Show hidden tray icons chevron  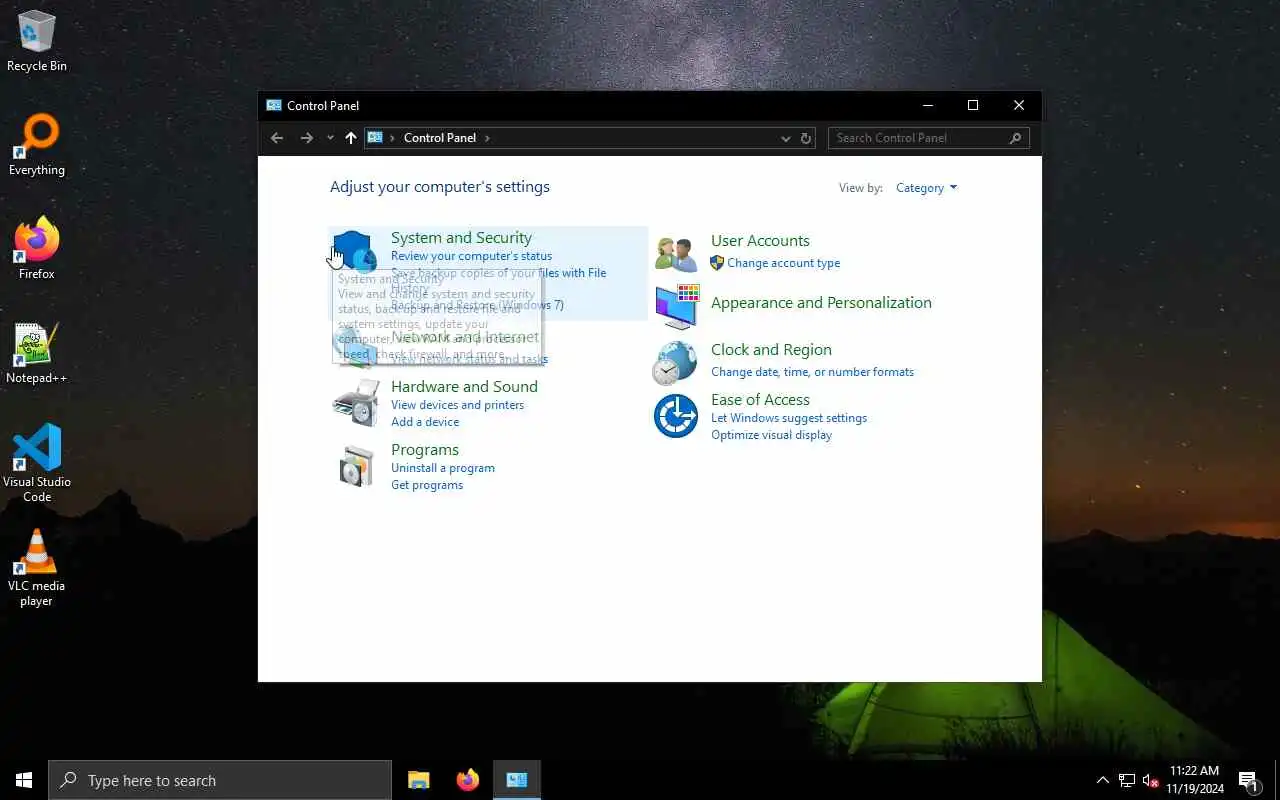click(x=1103, y=780)
